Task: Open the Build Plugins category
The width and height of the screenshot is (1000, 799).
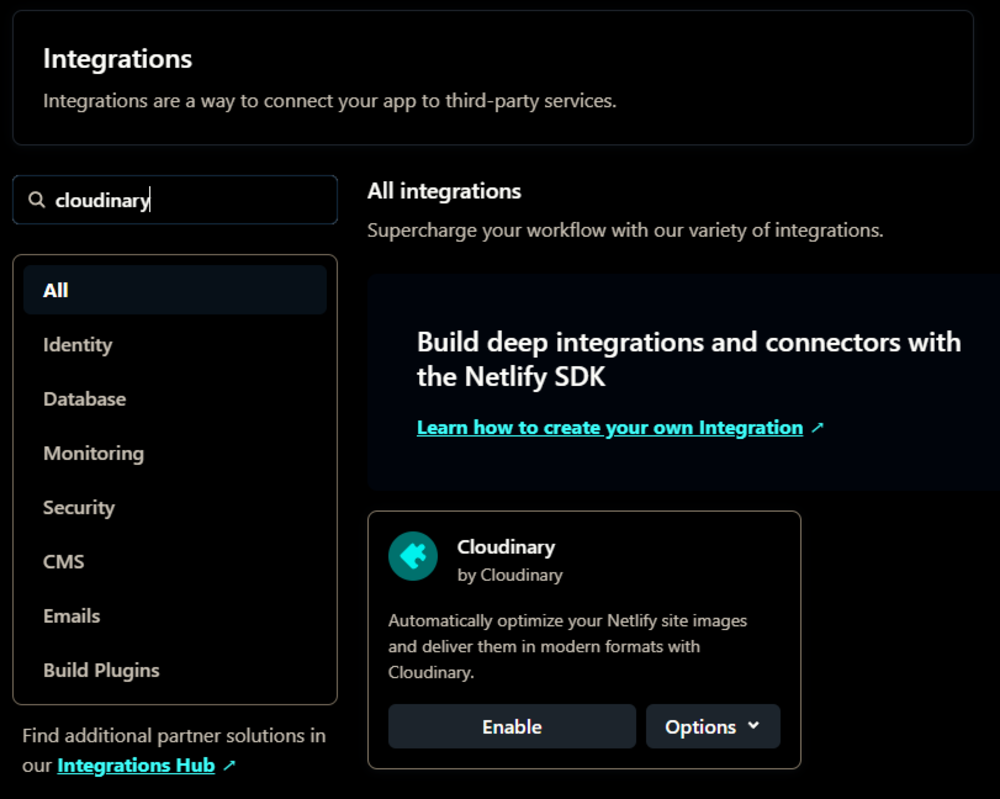Action: tap(101, 670)
